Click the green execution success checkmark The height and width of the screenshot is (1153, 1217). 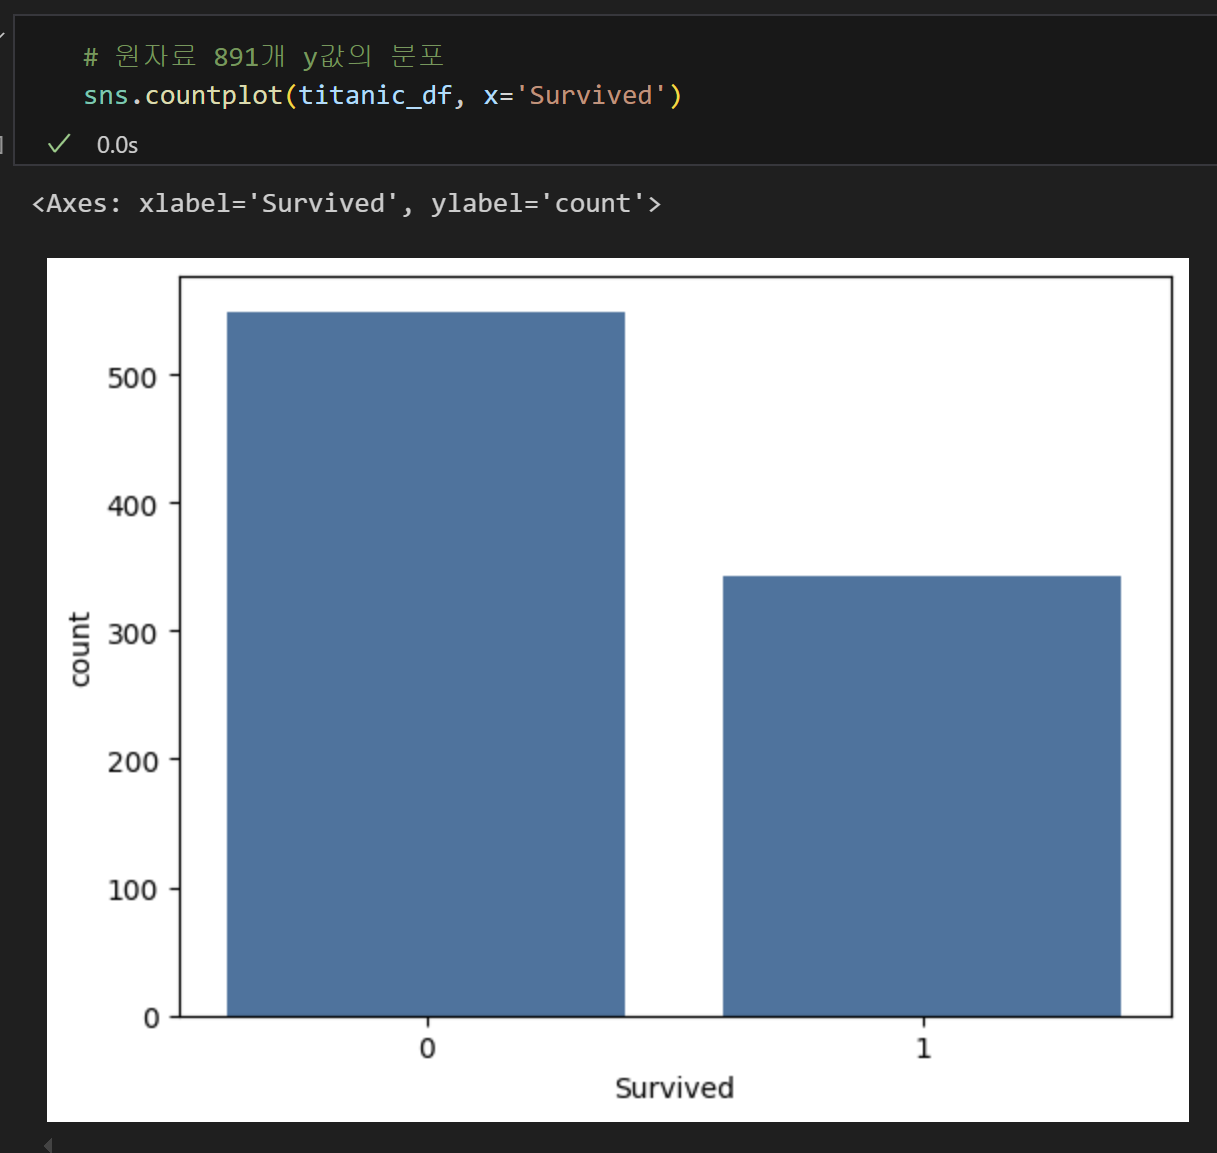(x=59, y=144)
